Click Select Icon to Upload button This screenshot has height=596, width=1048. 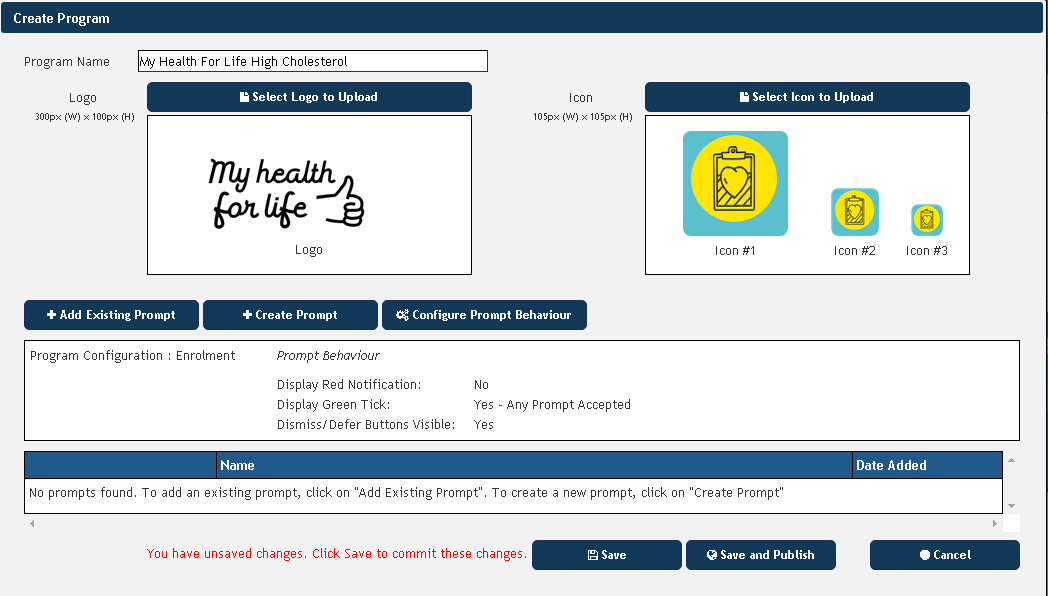807,97
